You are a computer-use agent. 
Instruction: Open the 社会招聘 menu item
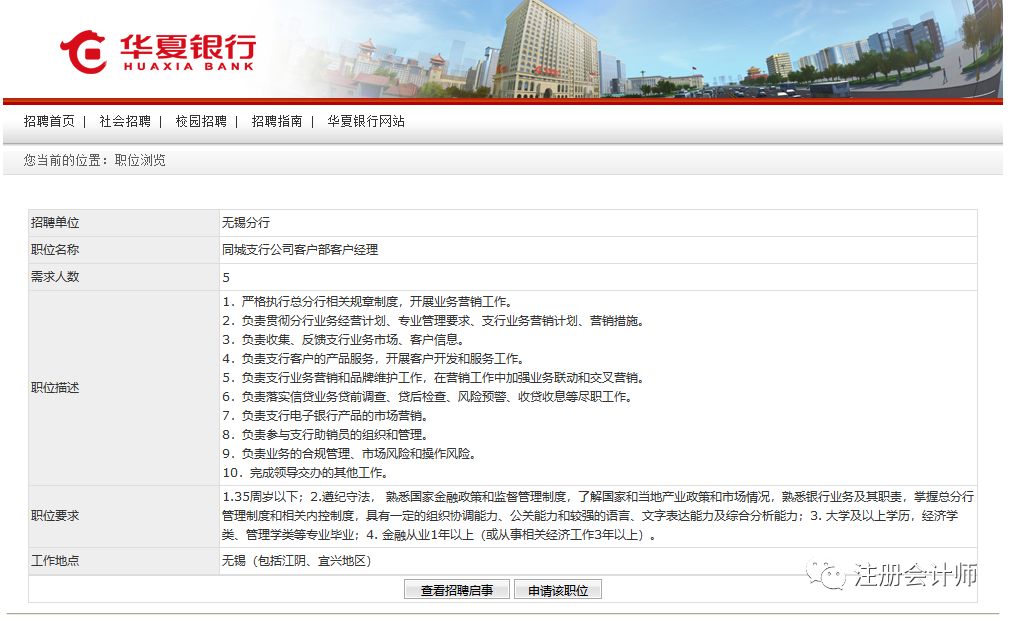click(125, 121)
